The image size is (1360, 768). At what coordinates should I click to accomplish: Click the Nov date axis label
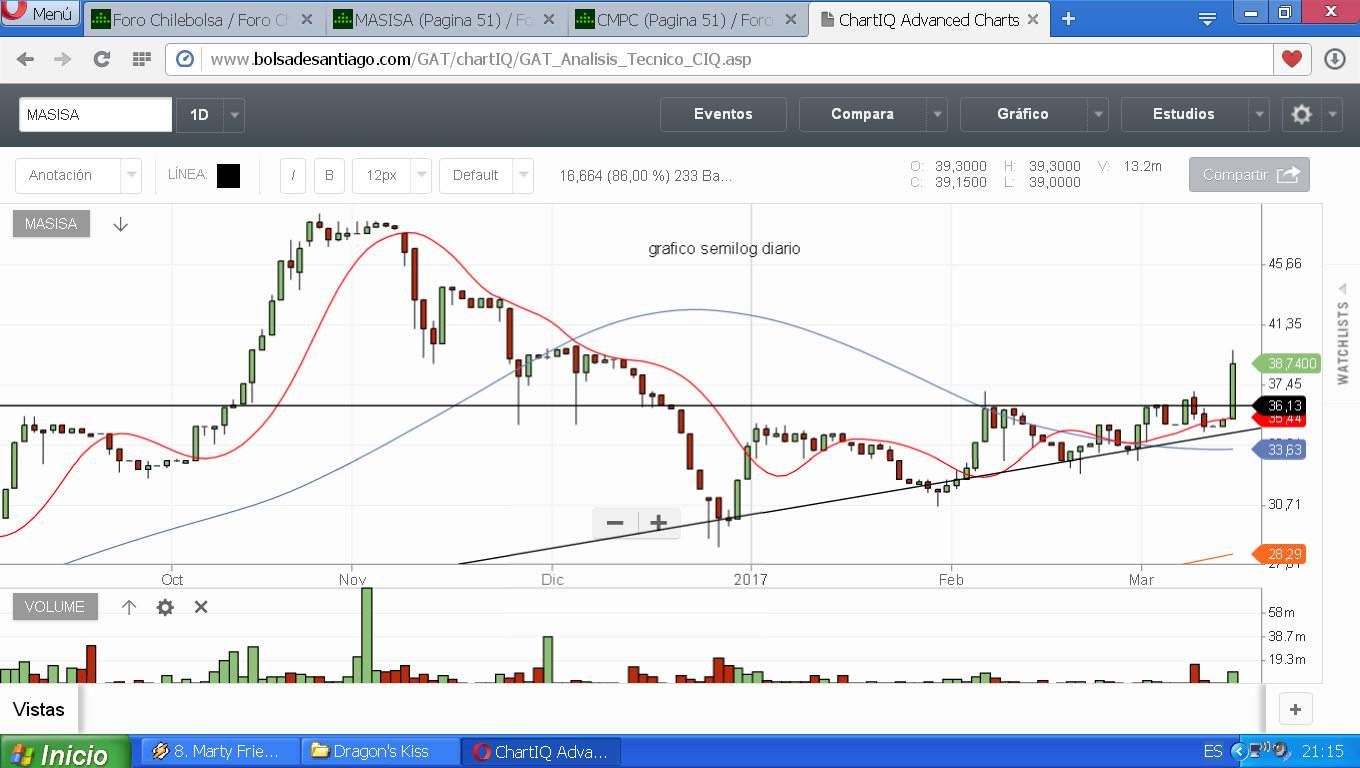click(352, 579)
